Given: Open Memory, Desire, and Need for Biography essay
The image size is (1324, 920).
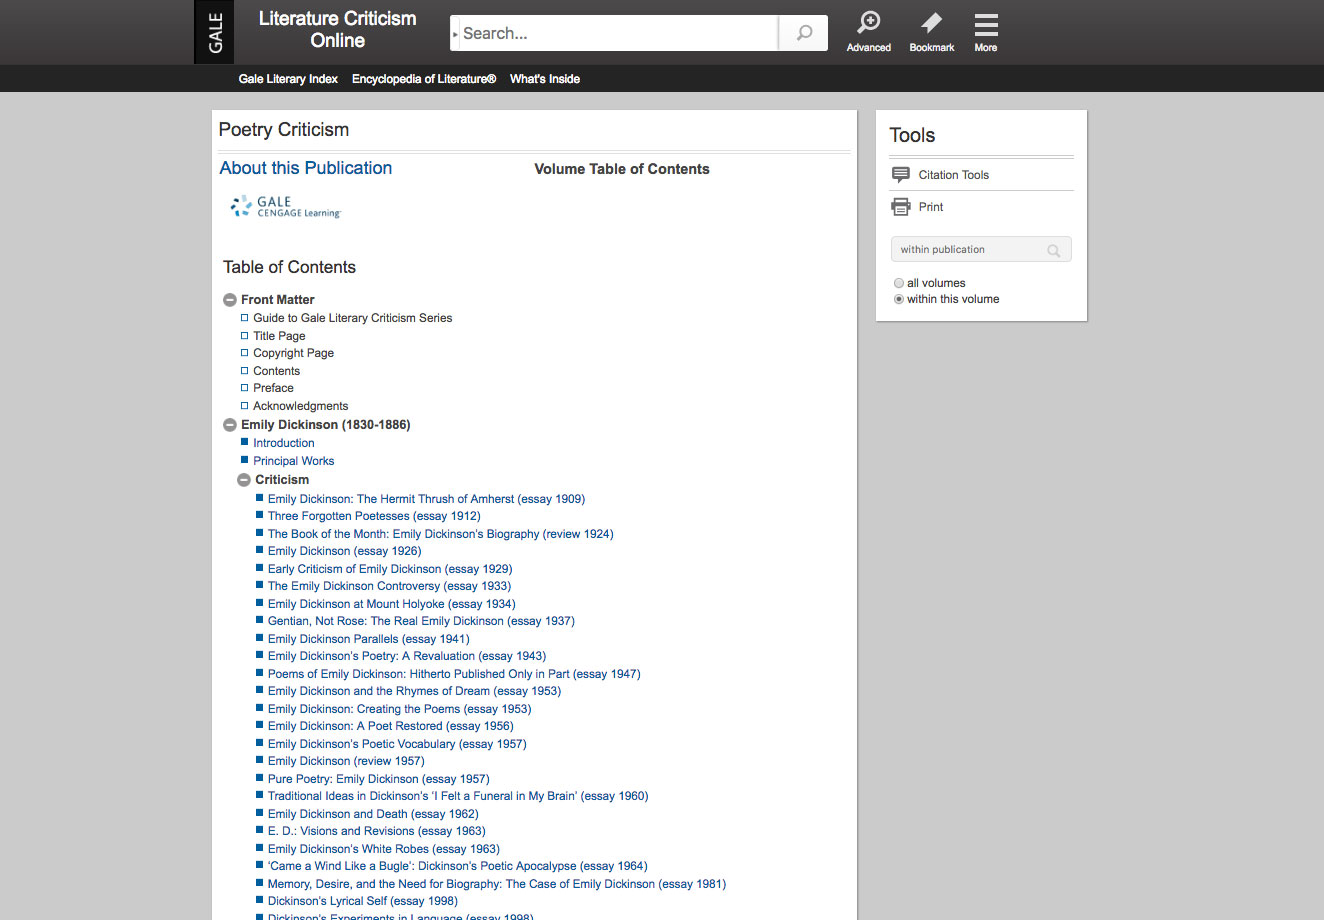Looking at the screenshot, I should [497, 884].
